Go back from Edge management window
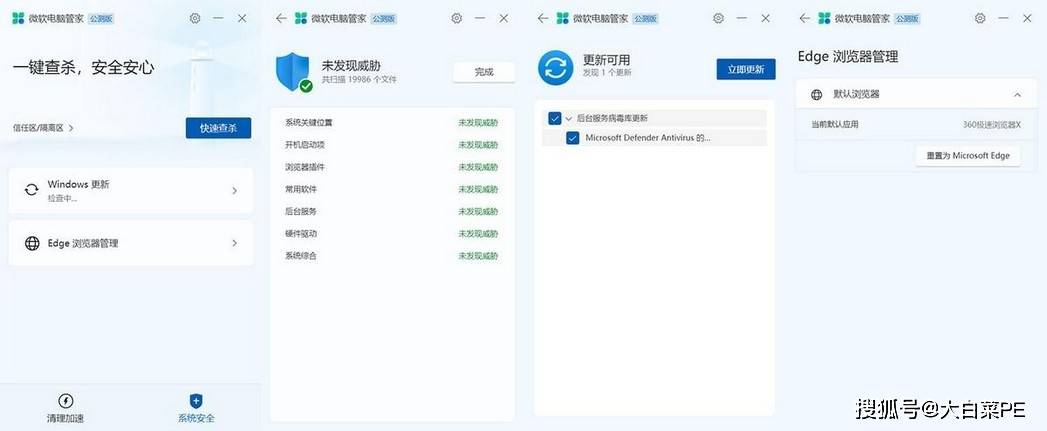 tap(805, 19)
